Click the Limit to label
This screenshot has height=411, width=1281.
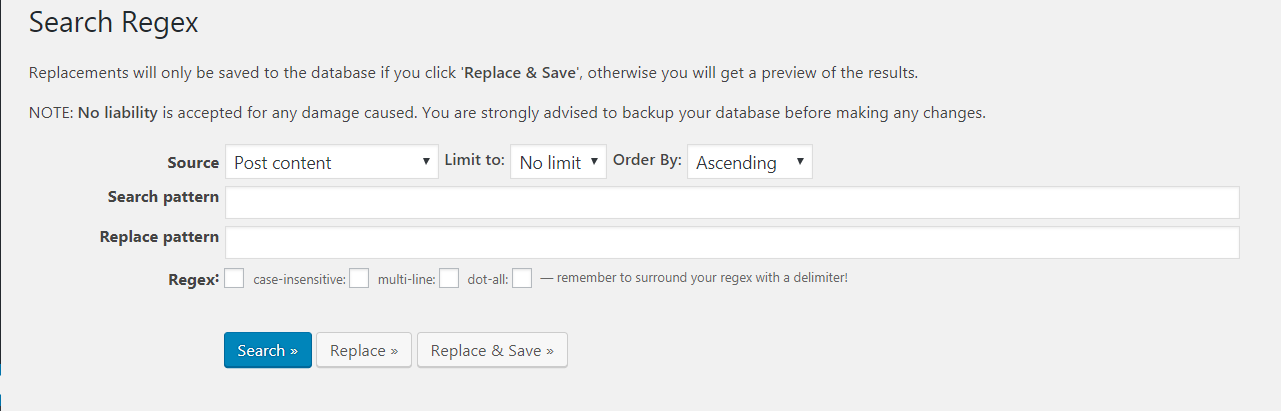pos(474,160)
